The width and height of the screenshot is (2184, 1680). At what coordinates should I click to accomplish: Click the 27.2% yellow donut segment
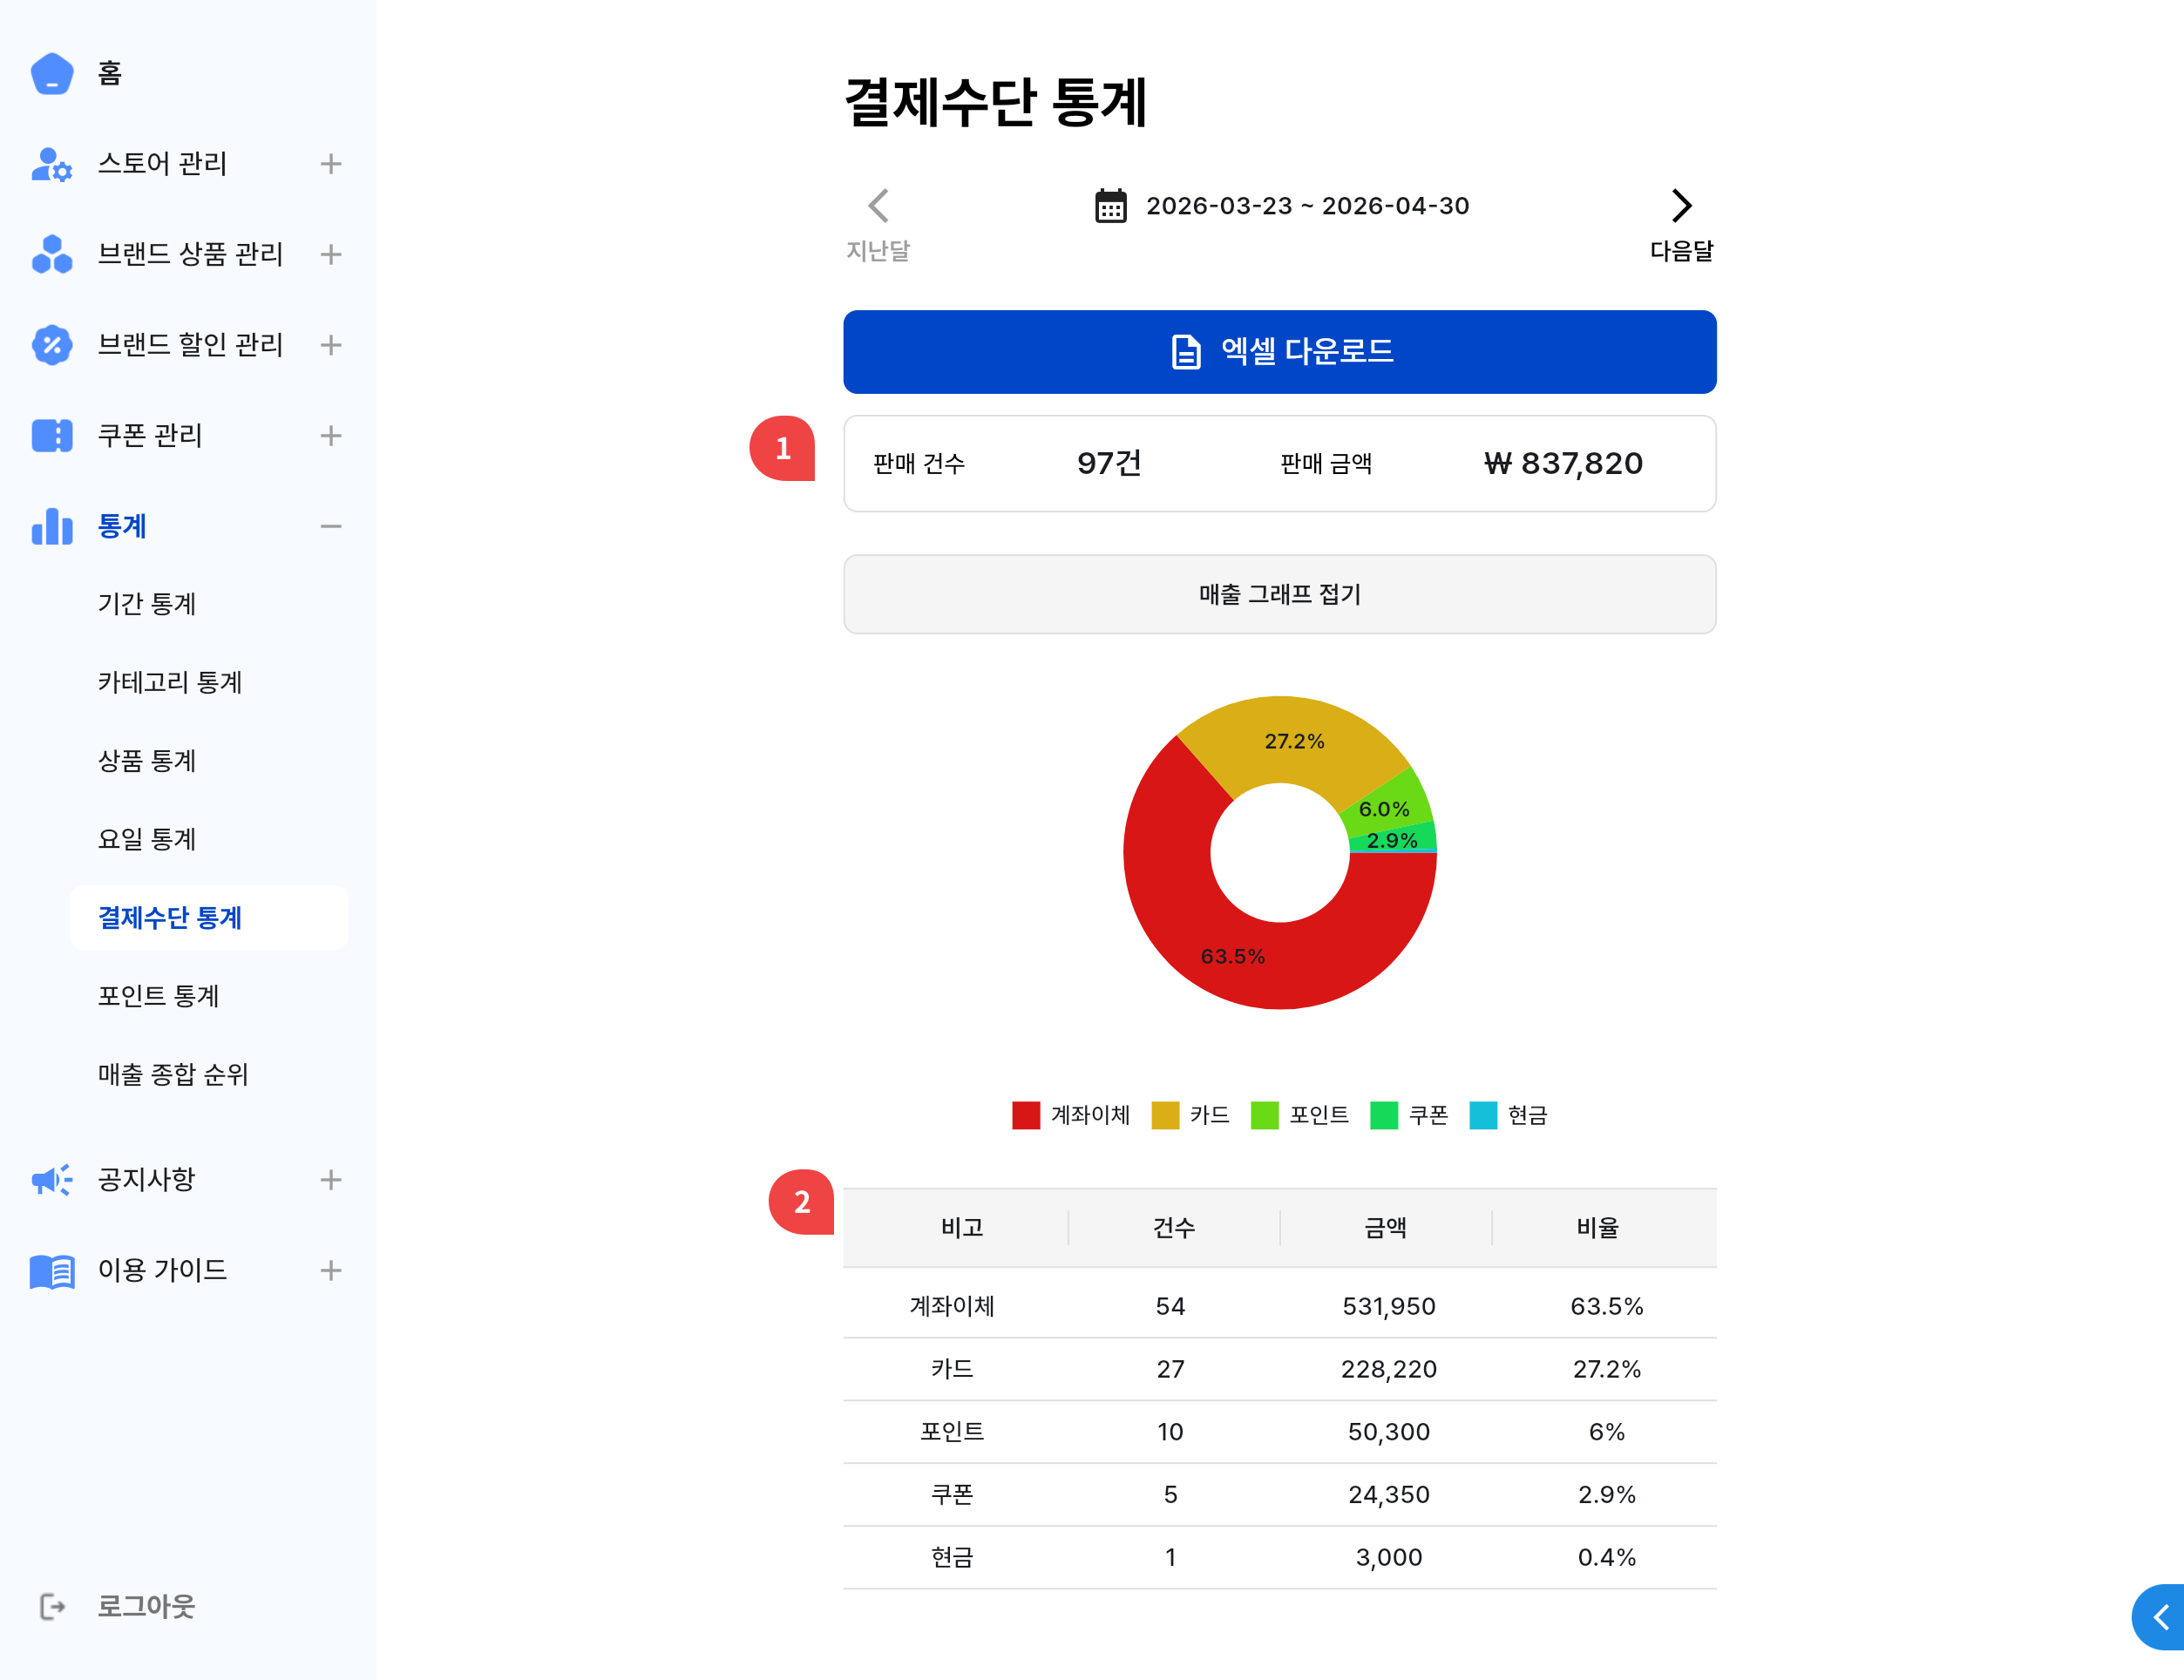(x=1294, y=741)
